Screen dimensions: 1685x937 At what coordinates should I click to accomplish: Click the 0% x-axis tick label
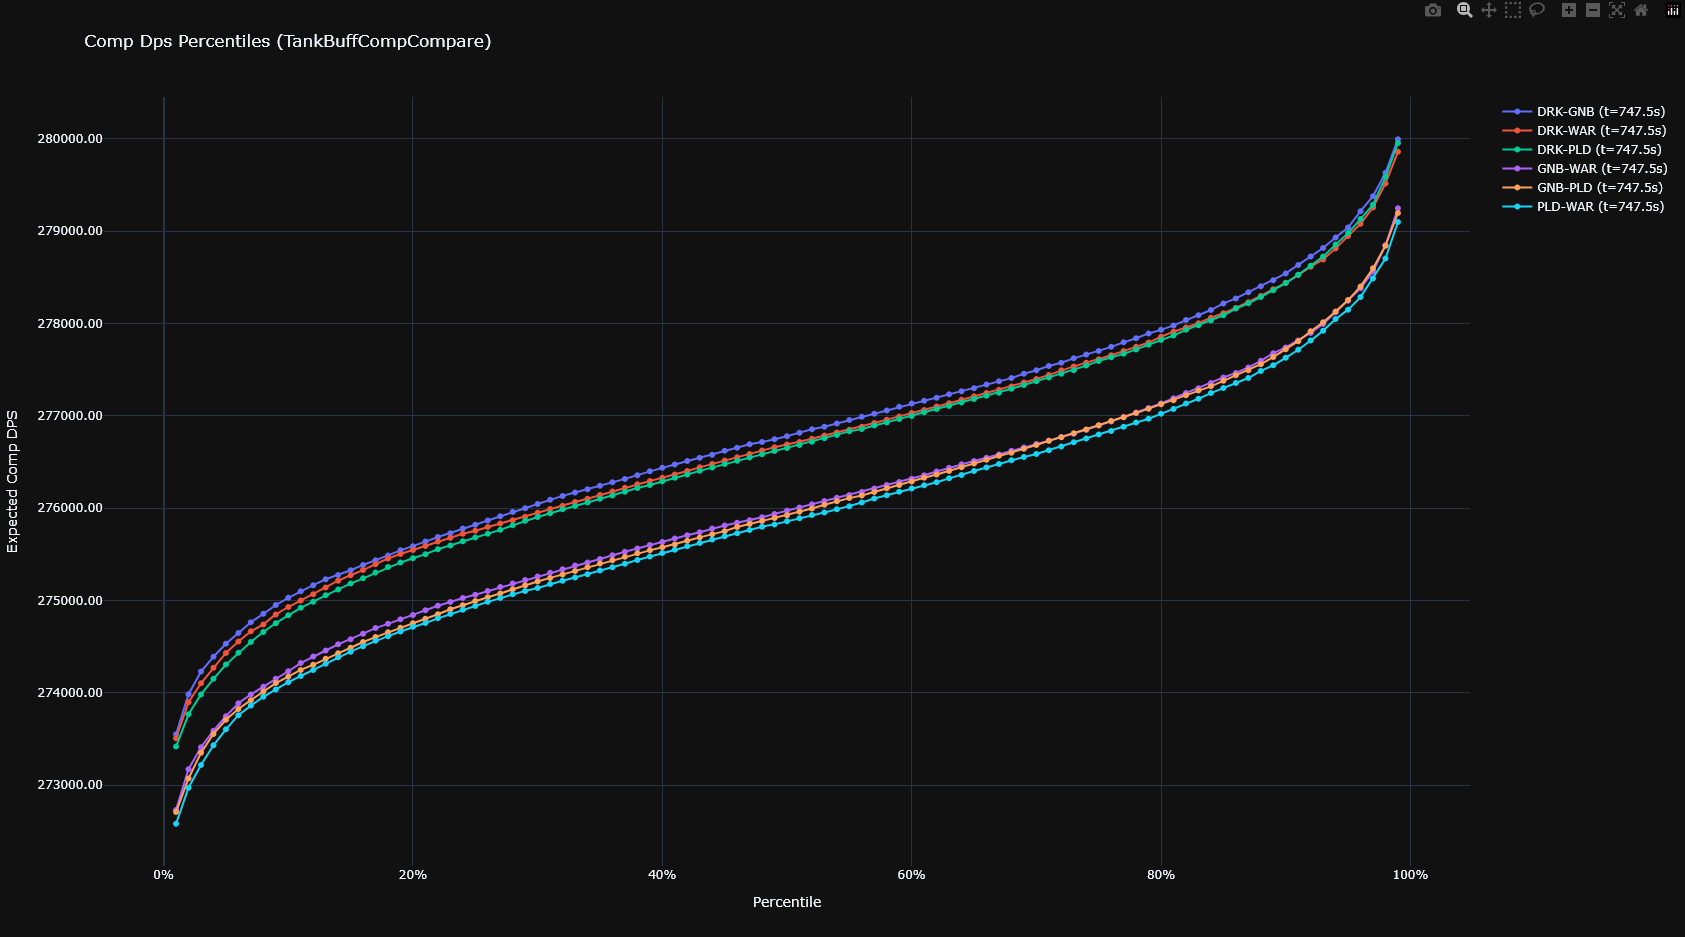point(164,875)
